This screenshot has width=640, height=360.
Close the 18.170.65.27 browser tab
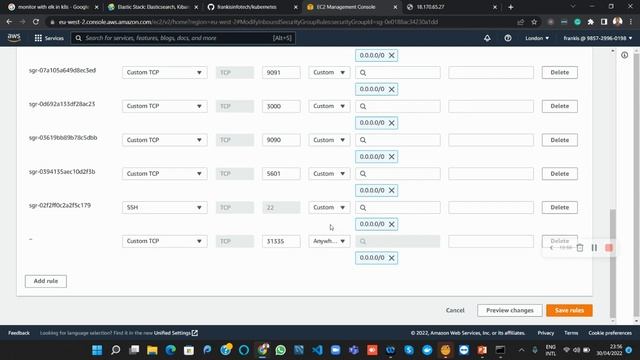[x=495, y=7]
